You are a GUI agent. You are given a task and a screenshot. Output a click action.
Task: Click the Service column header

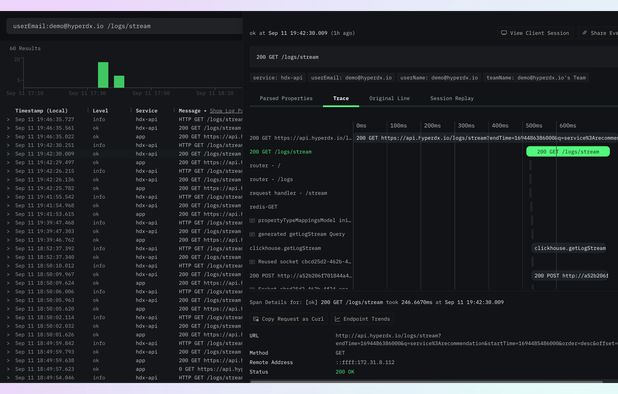point(146,111)
